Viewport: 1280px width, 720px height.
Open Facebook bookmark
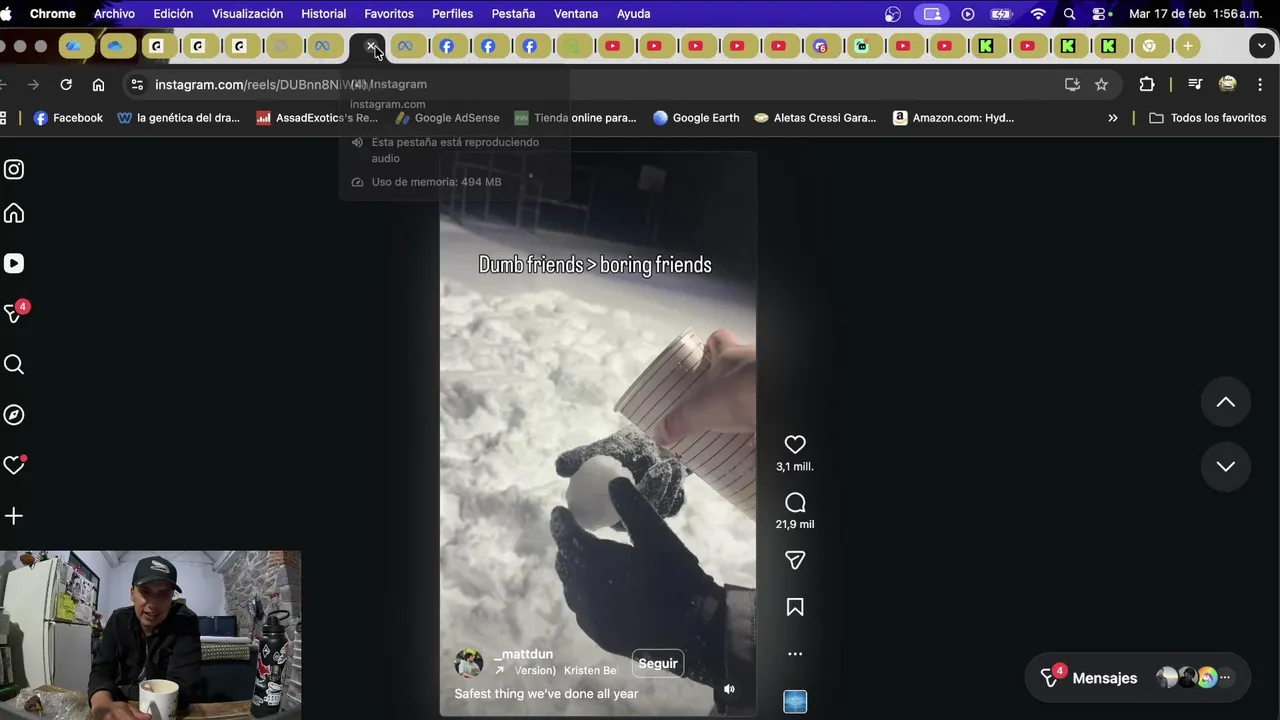[68, 118]
